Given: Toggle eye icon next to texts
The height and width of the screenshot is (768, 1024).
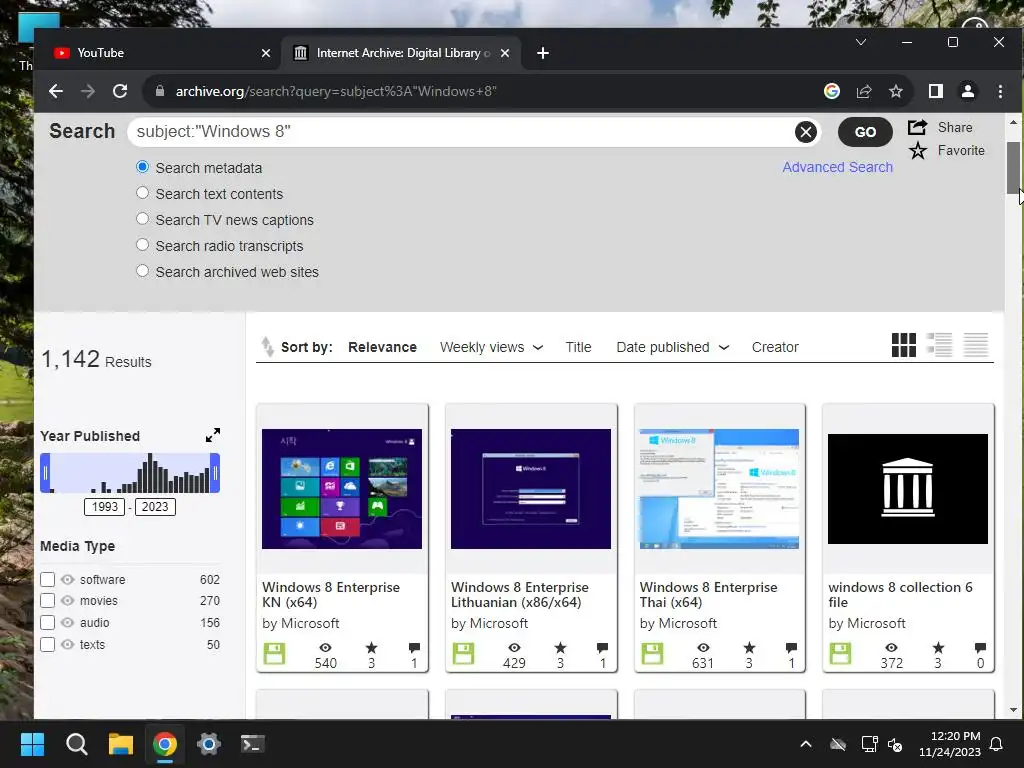Looking at the screenshot, I should (67, 645).
